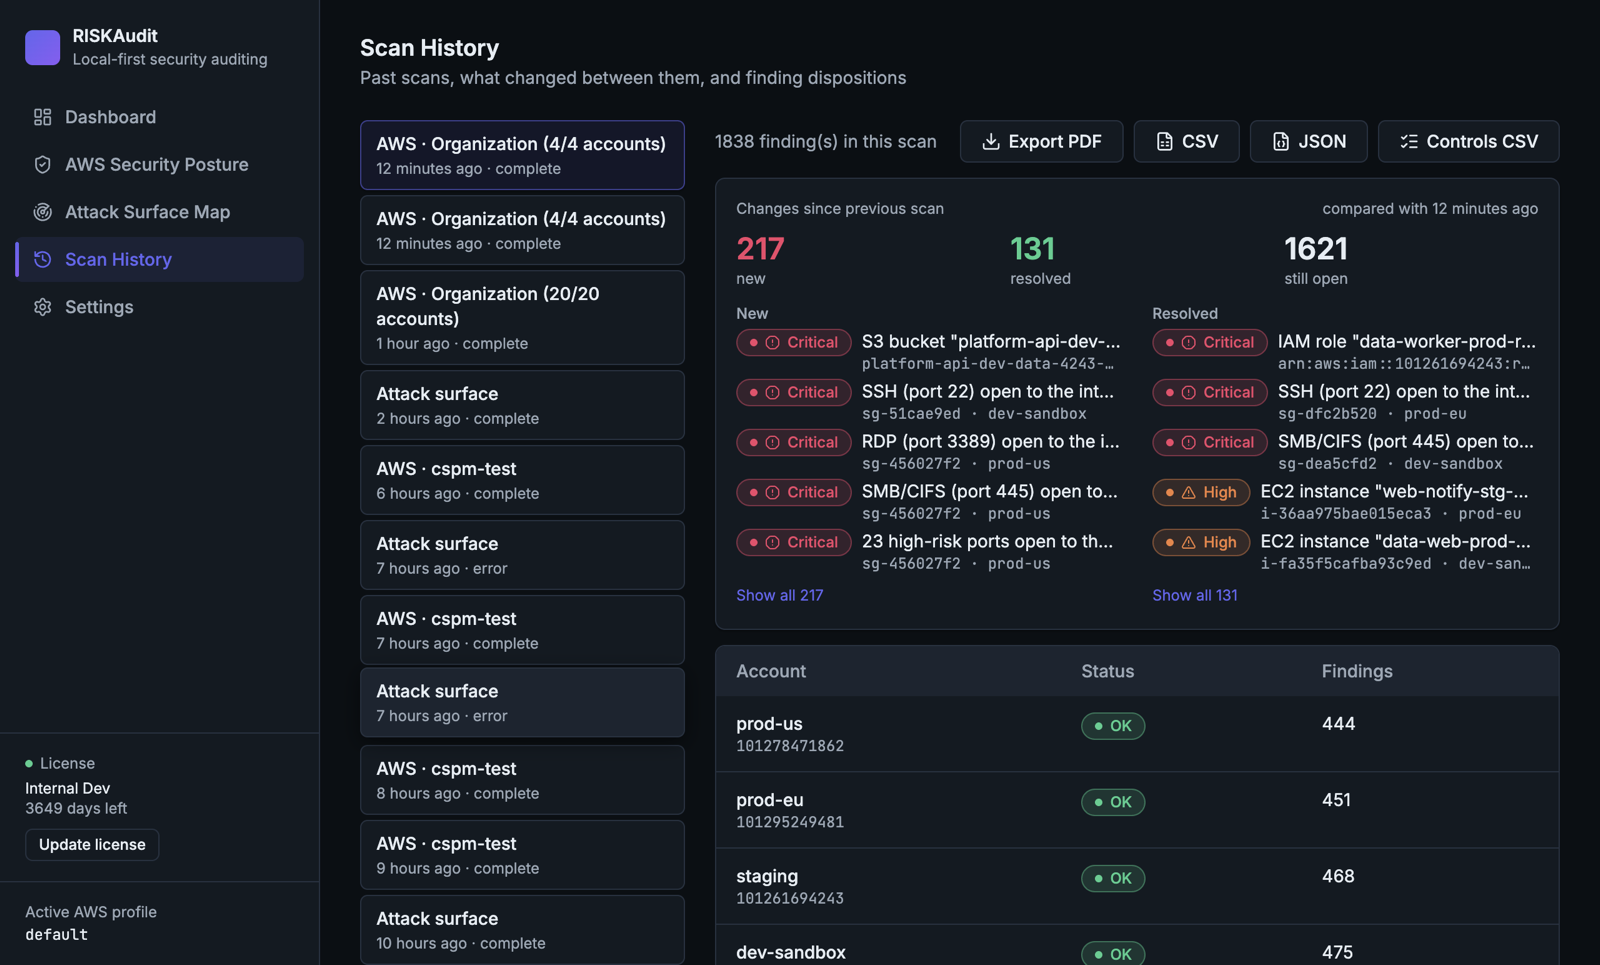1600x965 pixels.
Task: Click the OK status badge for prod-eu
Action: click(1113, 802)
